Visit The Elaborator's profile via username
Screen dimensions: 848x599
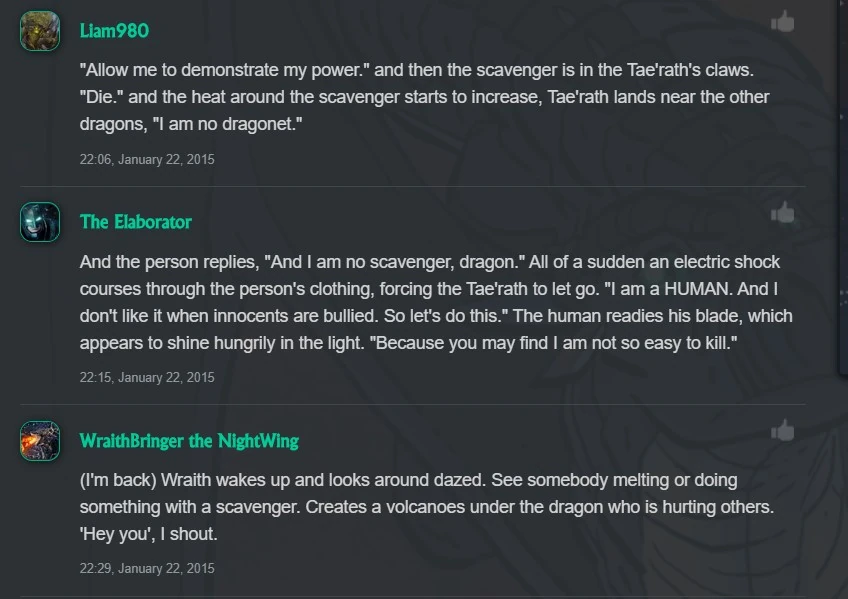135,222
